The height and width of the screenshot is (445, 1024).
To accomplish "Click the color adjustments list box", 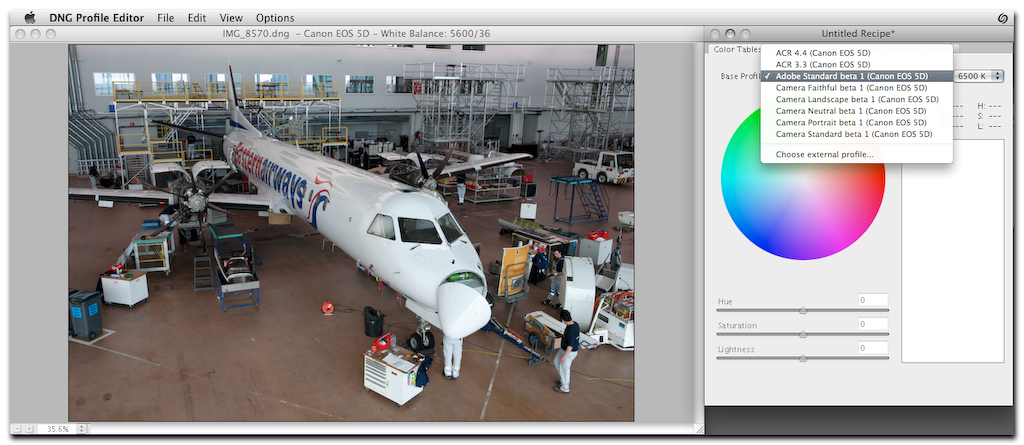I will pyautogui.click(x=952, y=251).
